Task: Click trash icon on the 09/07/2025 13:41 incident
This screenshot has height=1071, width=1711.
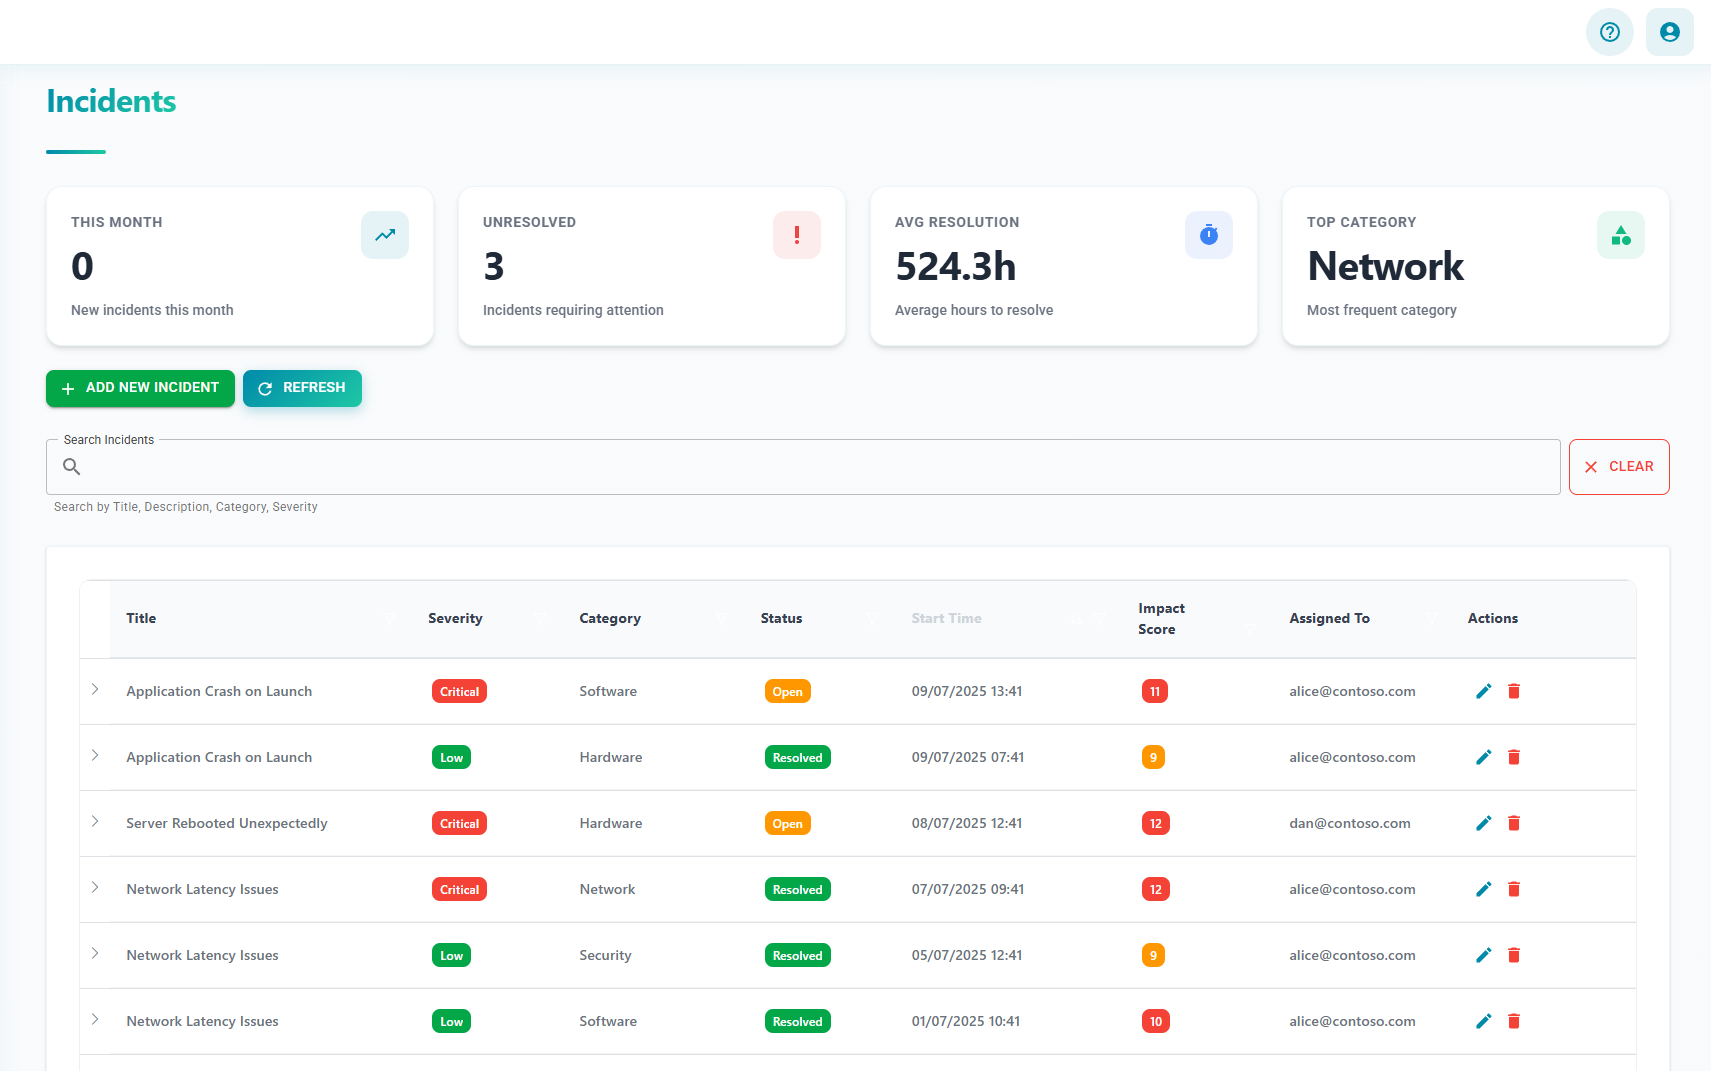Action: [x=1514, y=691]
